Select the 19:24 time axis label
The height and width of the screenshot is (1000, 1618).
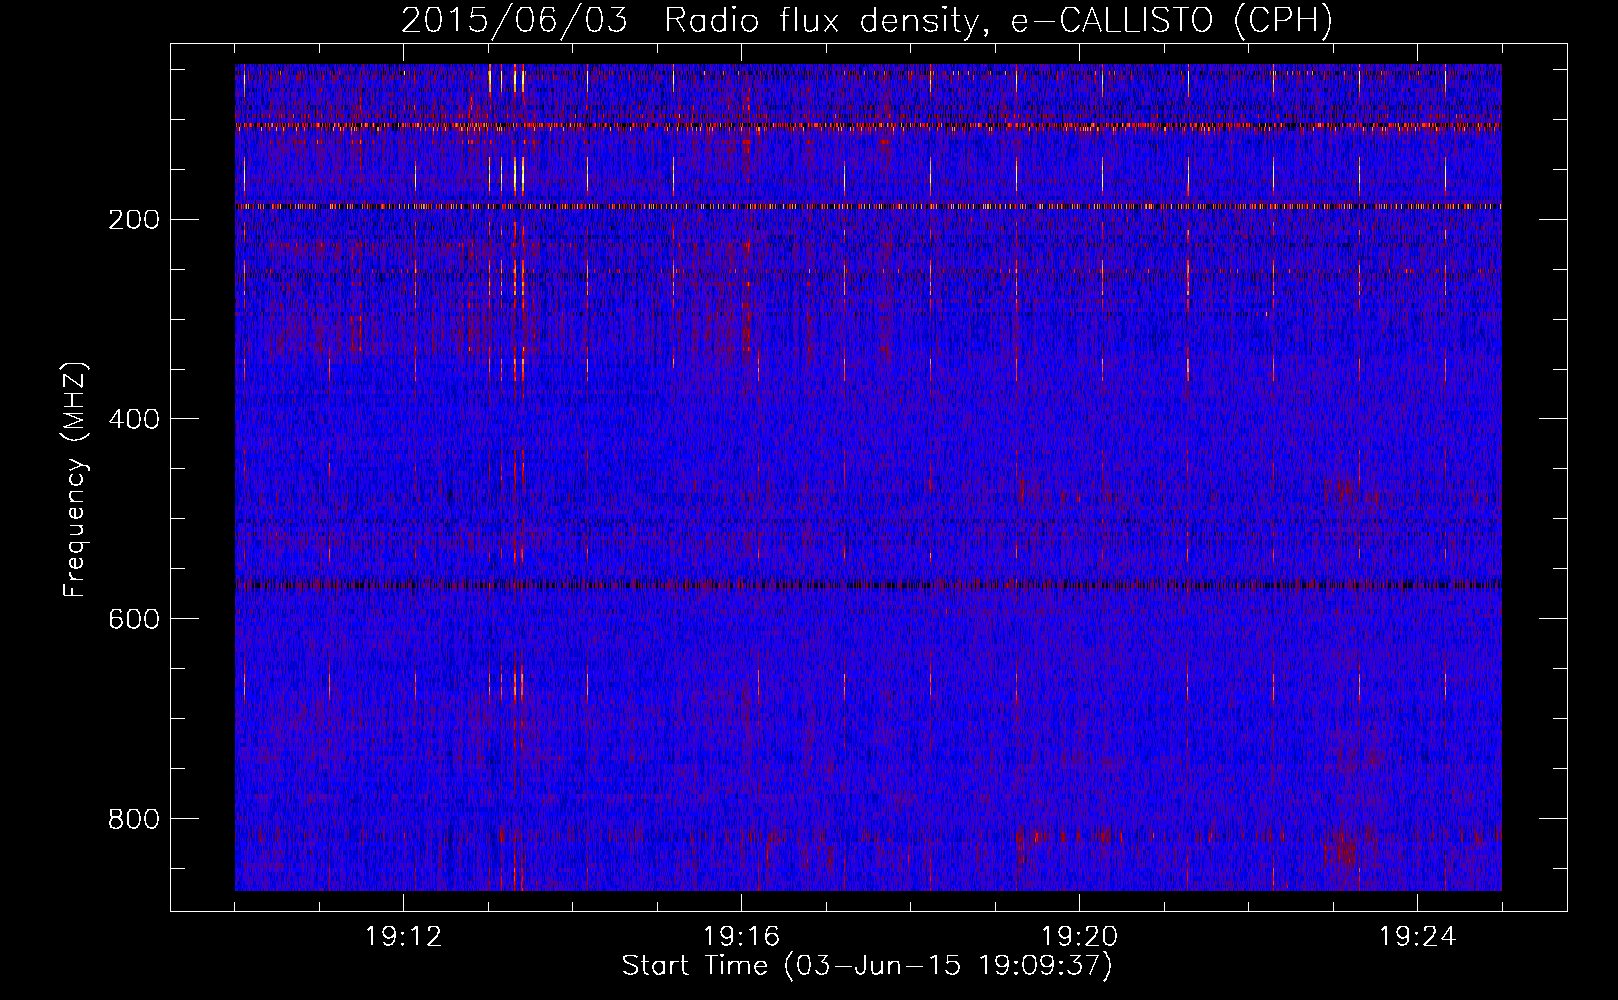pyautogui.click(x=1417, y=937)
